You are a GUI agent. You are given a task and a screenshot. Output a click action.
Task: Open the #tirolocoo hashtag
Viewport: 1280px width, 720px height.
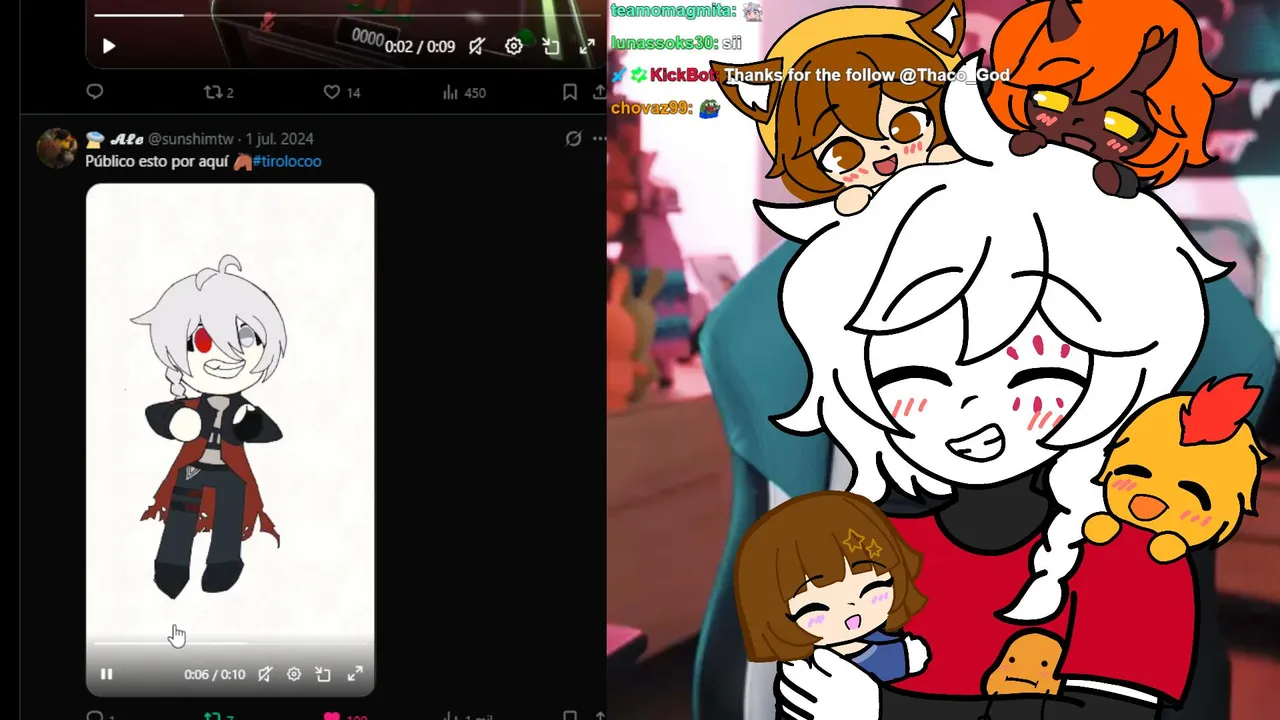click(287, 161)
